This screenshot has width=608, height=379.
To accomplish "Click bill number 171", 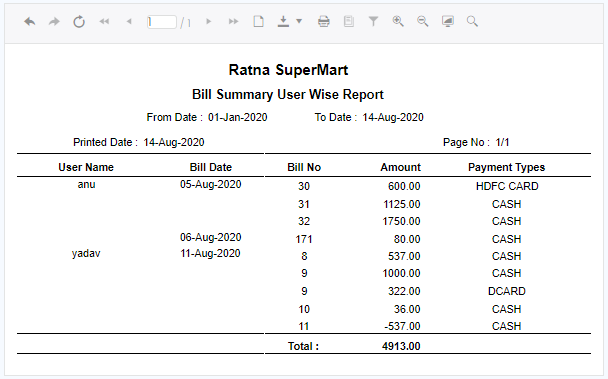I will pos(304,239).
